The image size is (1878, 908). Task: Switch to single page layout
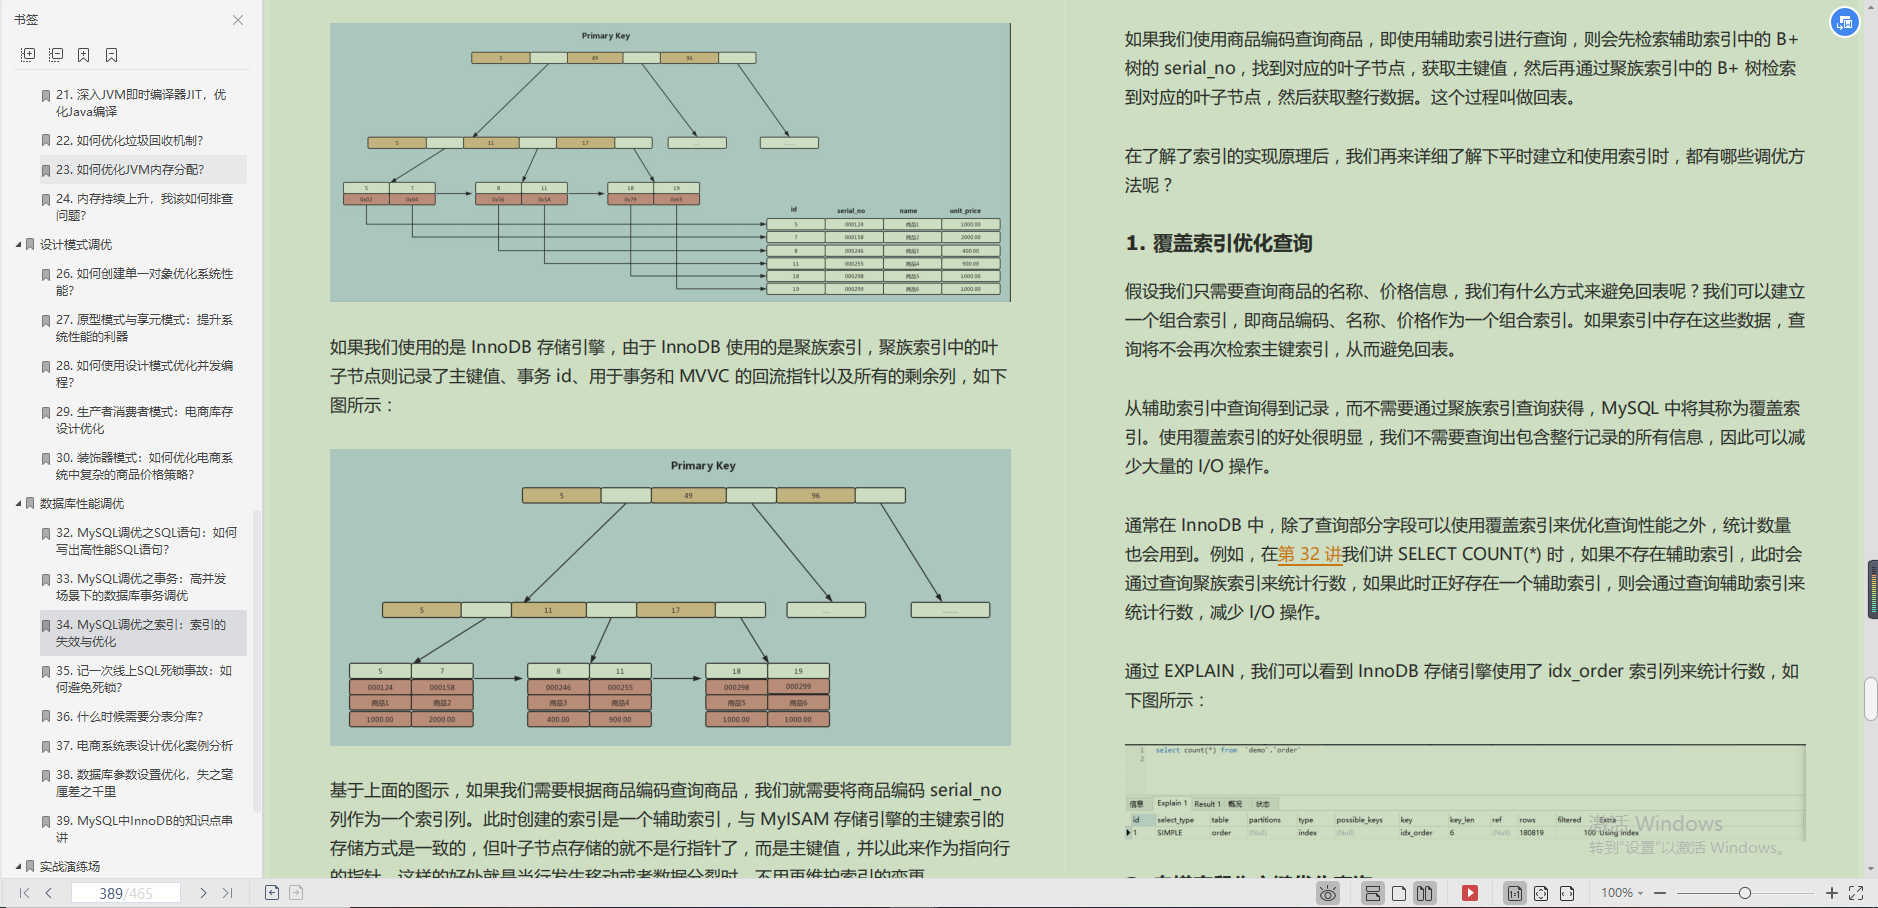(1399, 893)
